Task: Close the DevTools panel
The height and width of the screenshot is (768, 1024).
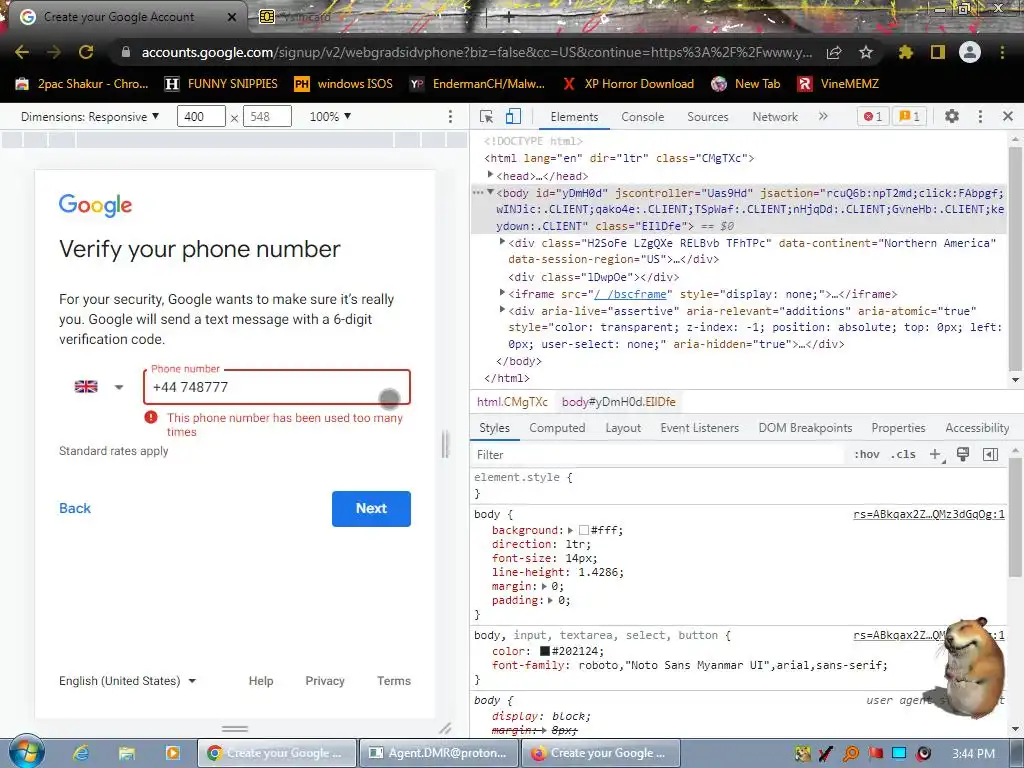Action: [1008, 116]
